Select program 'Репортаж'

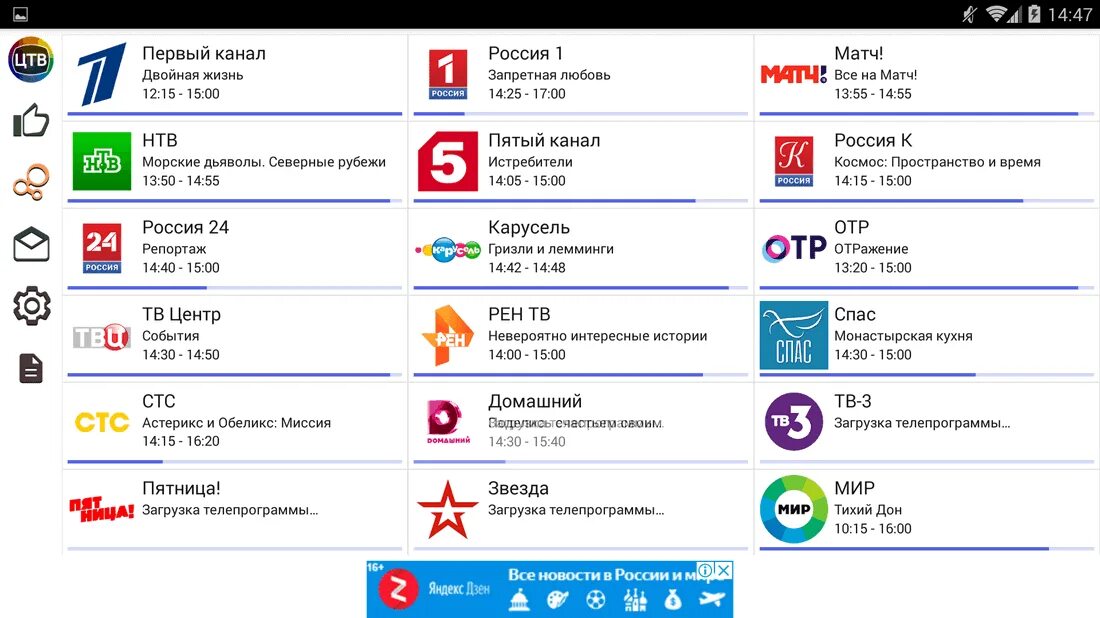174,249
